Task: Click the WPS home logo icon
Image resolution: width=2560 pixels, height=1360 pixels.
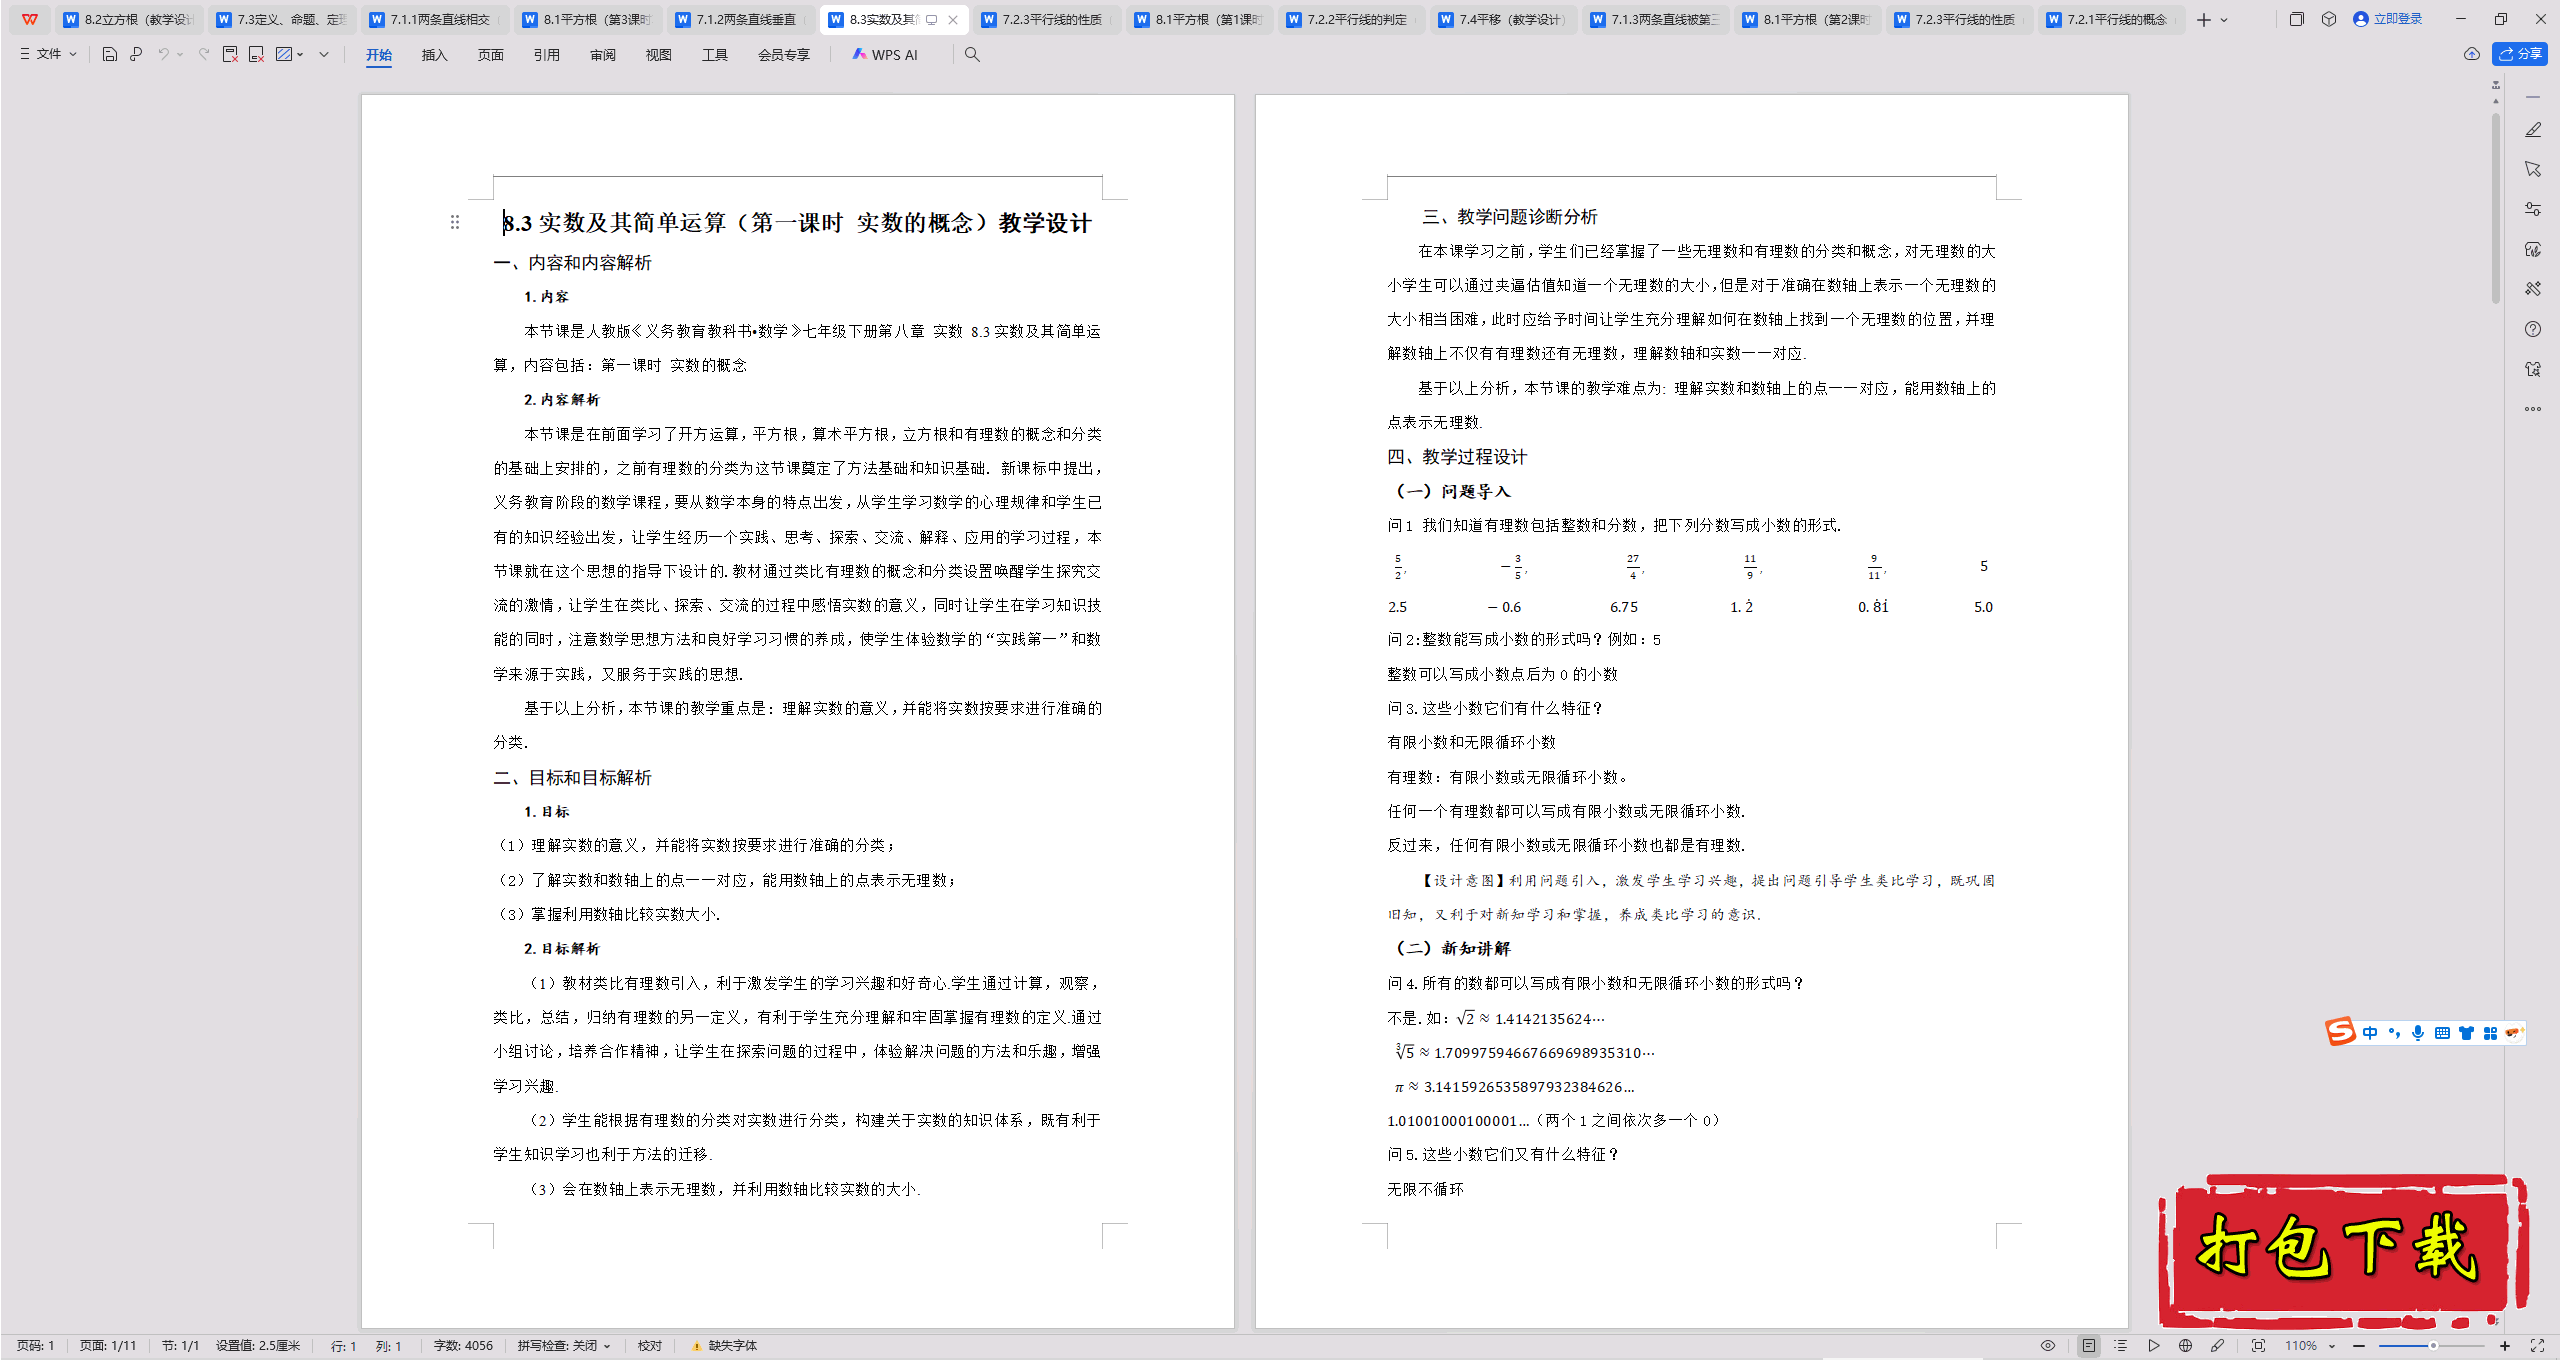Action: click(30, 19)
